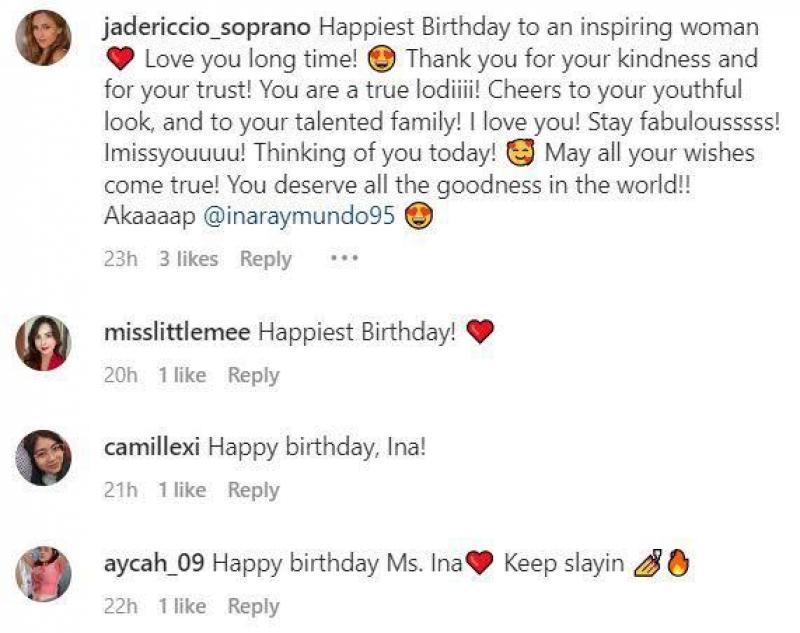Viewport: 800px width, 633px height.
Task: Open camillexi username link
Action: (152, 447)
